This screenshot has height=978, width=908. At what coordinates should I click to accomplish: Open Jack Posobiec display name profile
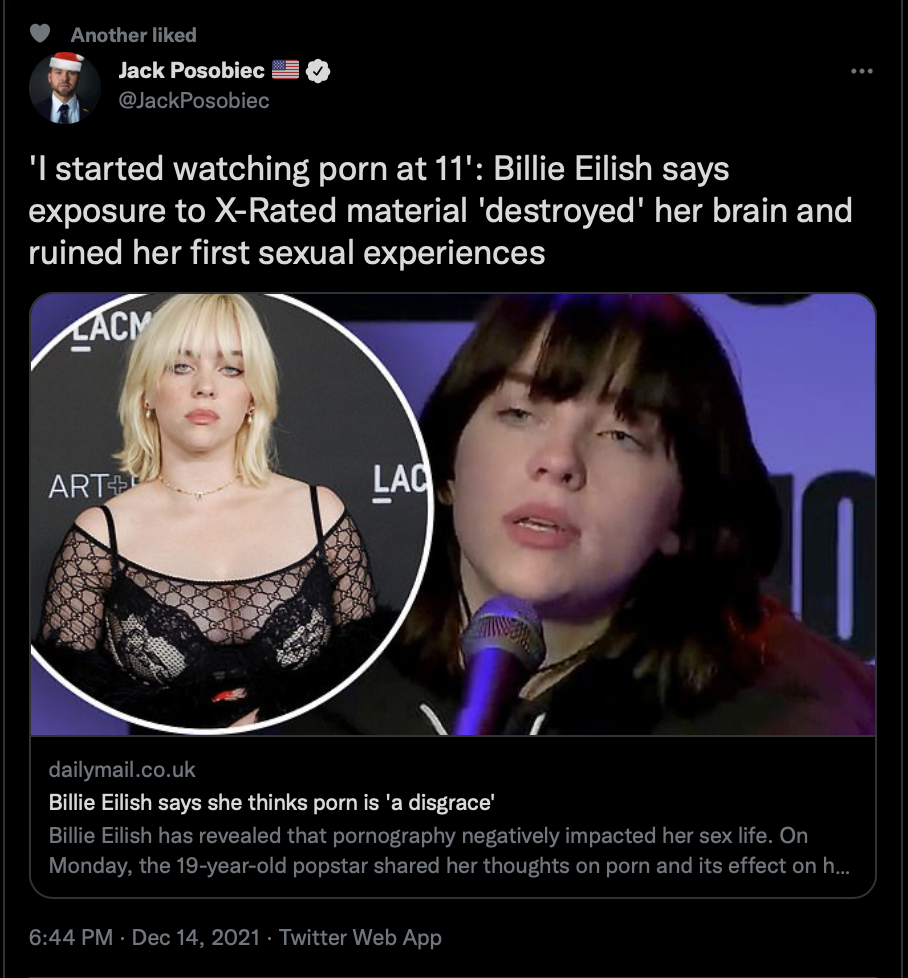click(x=191, y=70)
